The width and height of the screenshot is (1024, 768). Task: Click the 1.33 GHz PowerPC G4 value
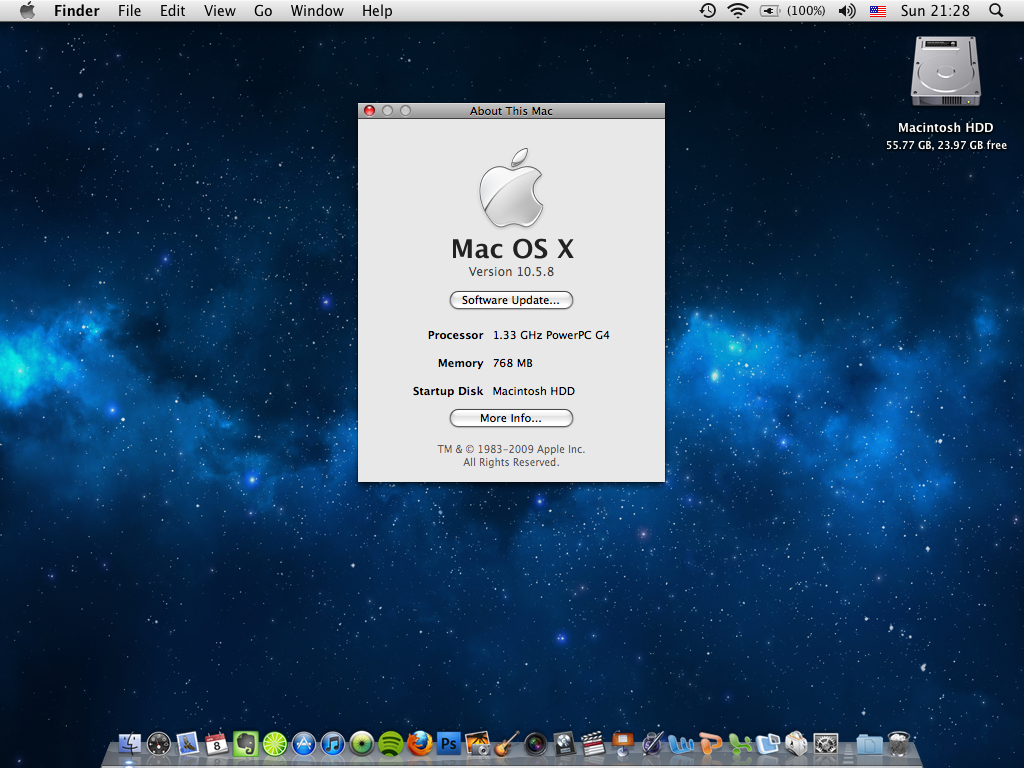click(551, 335)
